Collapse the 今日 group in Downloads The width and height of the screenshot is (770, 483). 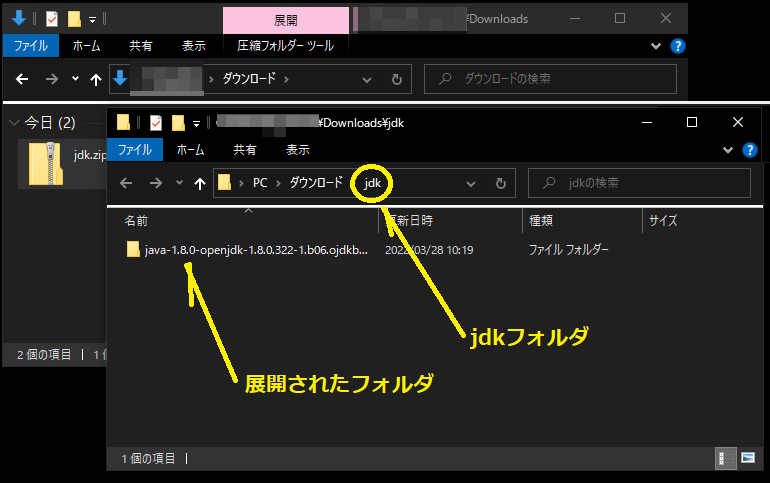[x=14, y=123]
